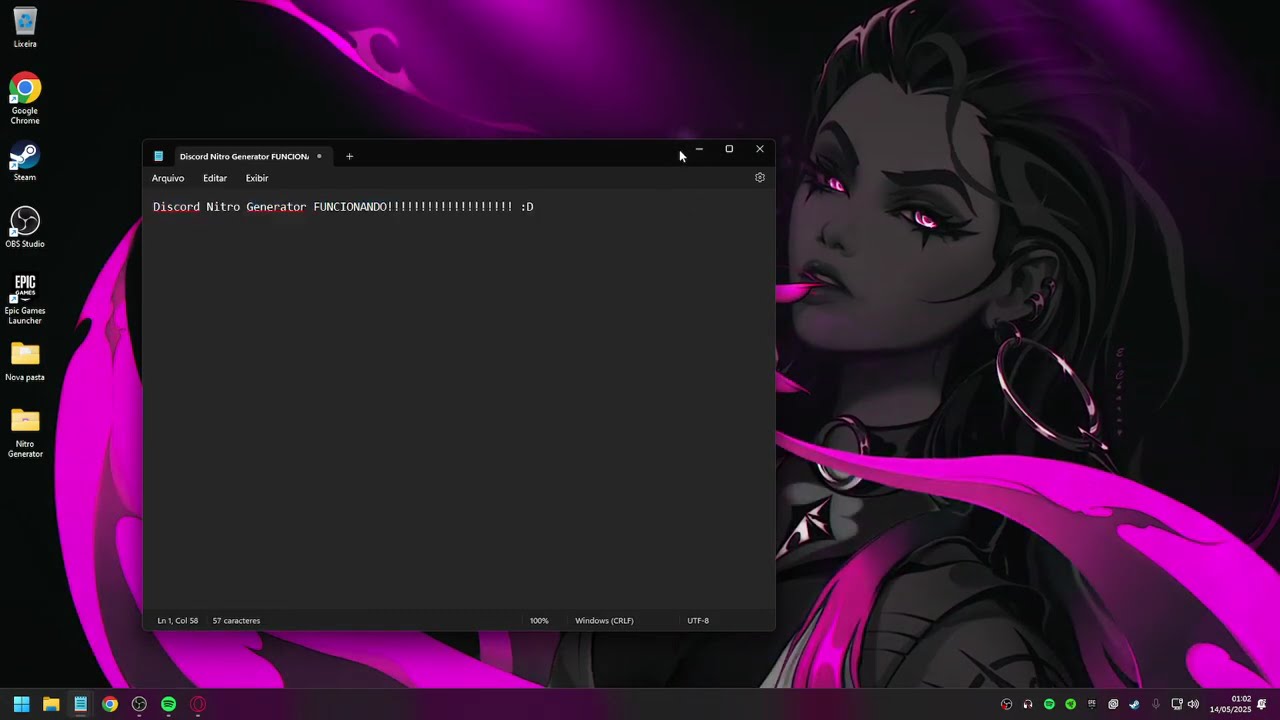Close the unsaved tab via its dot
The height and width of the screenshot is (720, 1280).
[x=319, y=156]
